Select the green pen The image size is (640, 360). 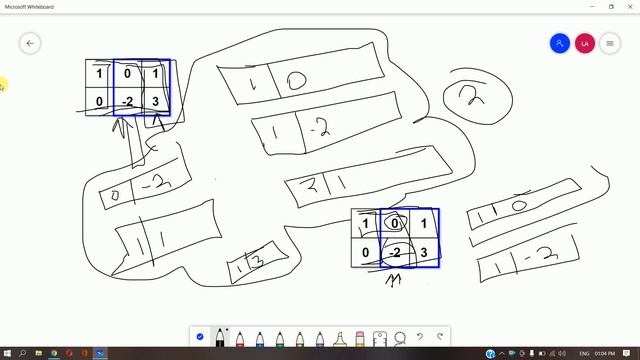pyautogui.click(x=280, y=339)
